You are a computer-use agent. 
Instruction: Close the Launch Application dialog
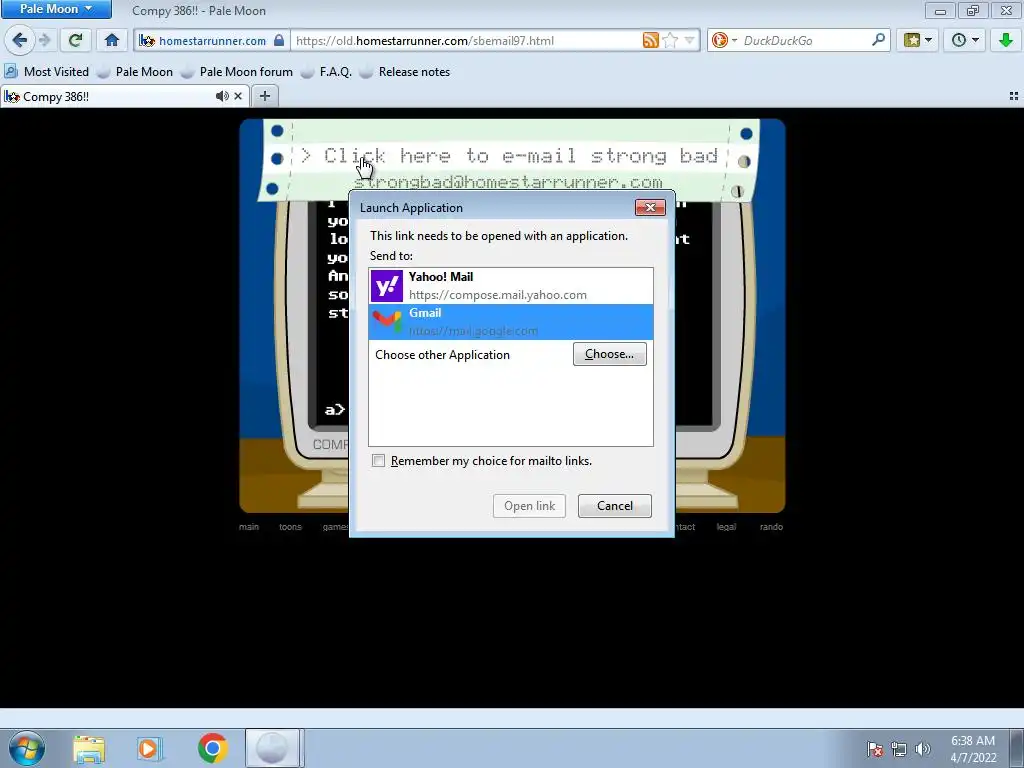pos(650,207)
